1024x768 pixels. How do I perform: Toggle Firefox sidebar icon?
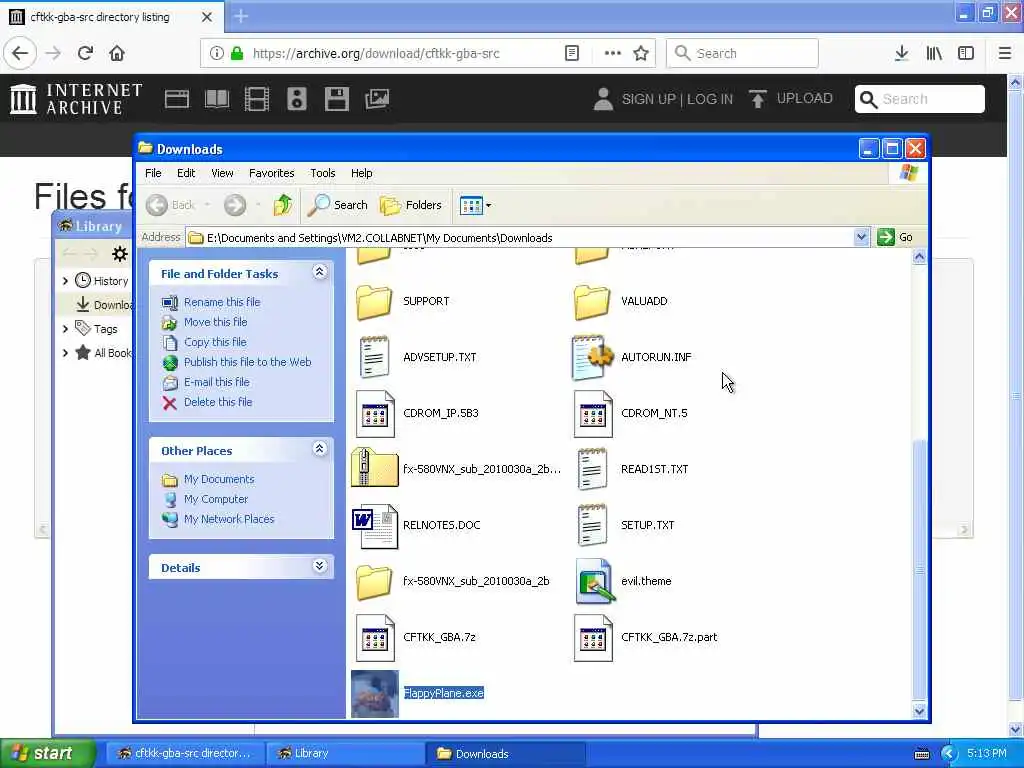click(966, 53)
